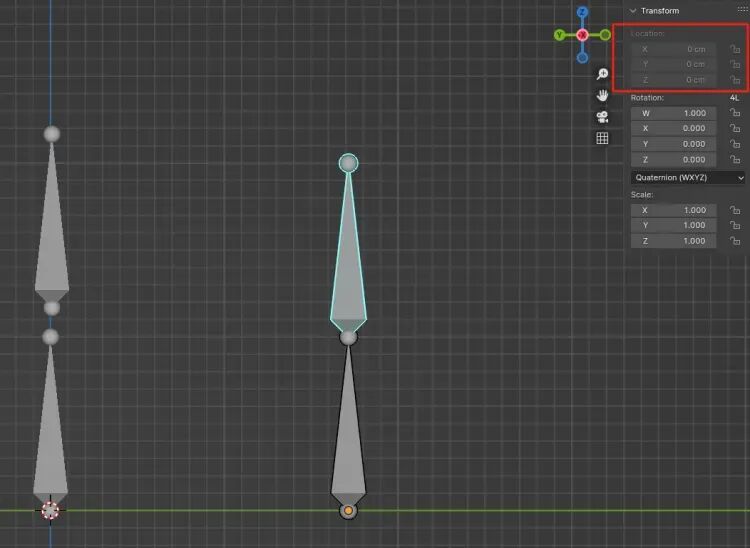The height and width of the screenshot is (548, 750).
Task: Click the unlabeled green negative-Y gizmo ball
Action: pyautogui.click(x=605, y=35)
